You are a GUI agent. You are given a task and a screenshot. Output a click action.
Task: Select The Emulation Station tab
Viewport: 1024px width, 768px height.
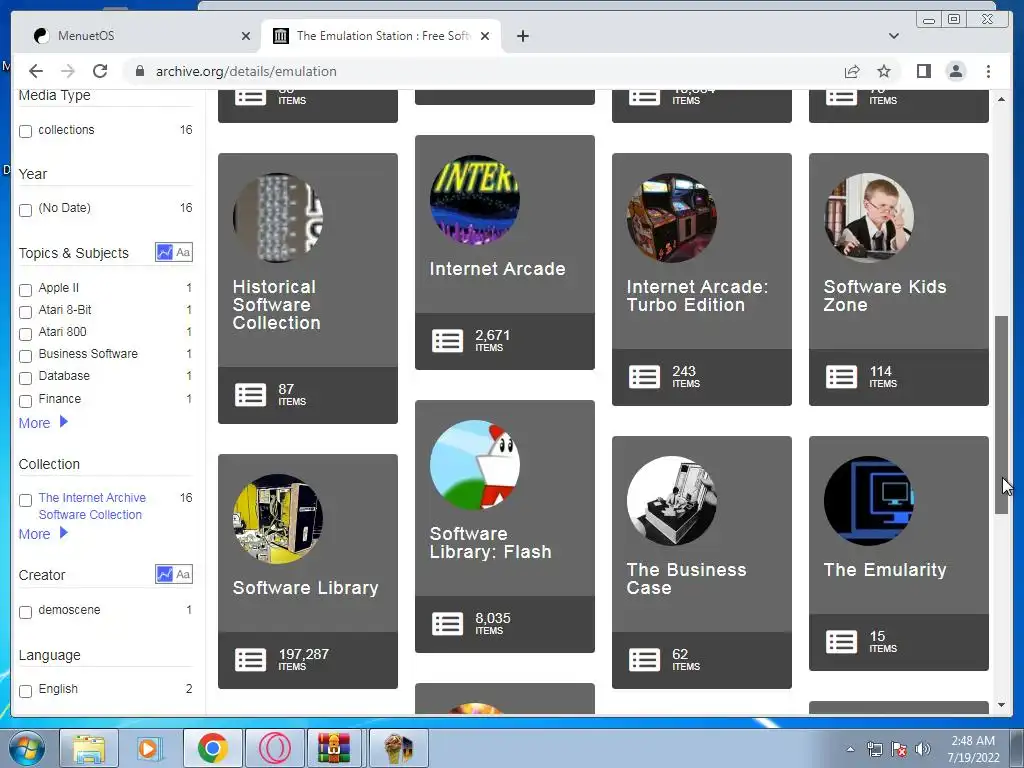tap(381, 36)
